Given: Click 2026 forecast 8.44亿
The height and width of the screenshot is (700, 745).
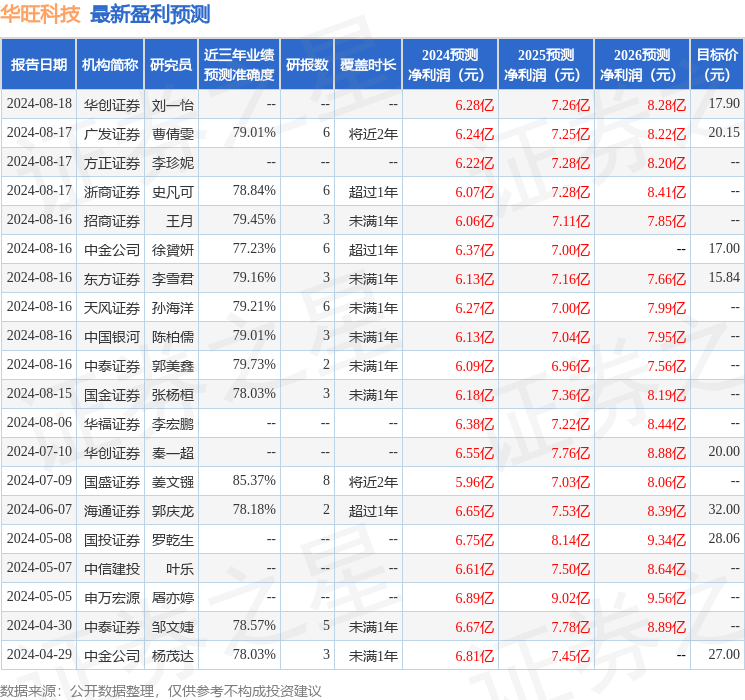Looking at the screenshot, I should (666, 424).
